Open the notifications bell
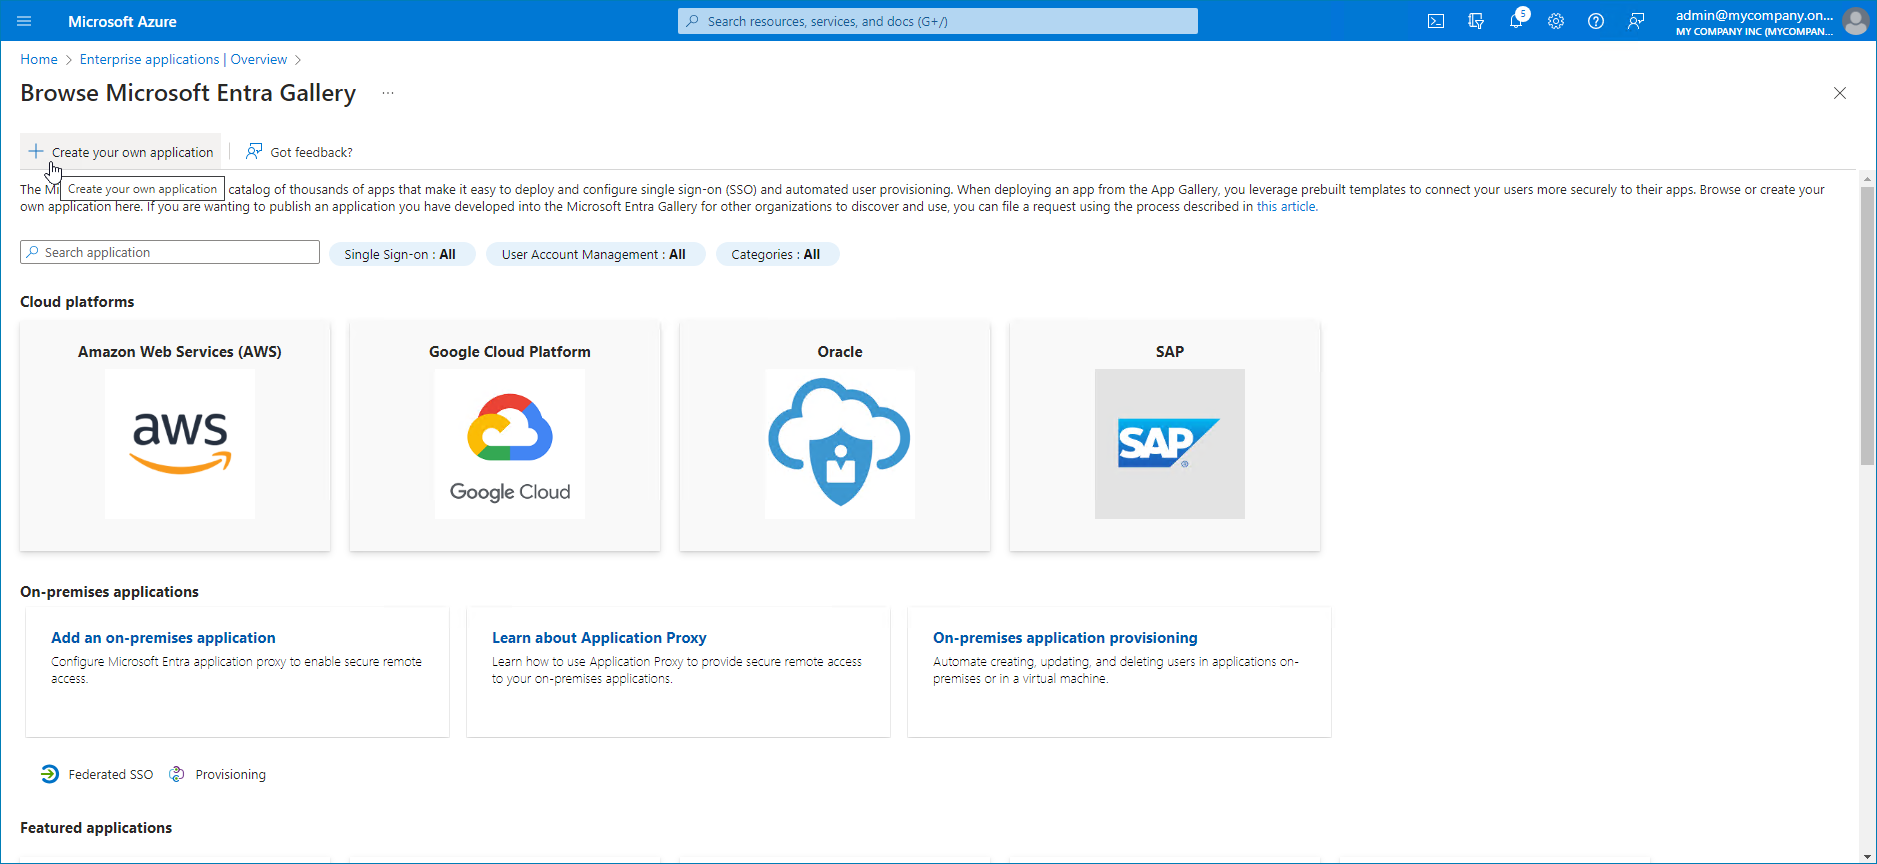This screenshot has width=1877, height=864. click(x=1516, y=21)
